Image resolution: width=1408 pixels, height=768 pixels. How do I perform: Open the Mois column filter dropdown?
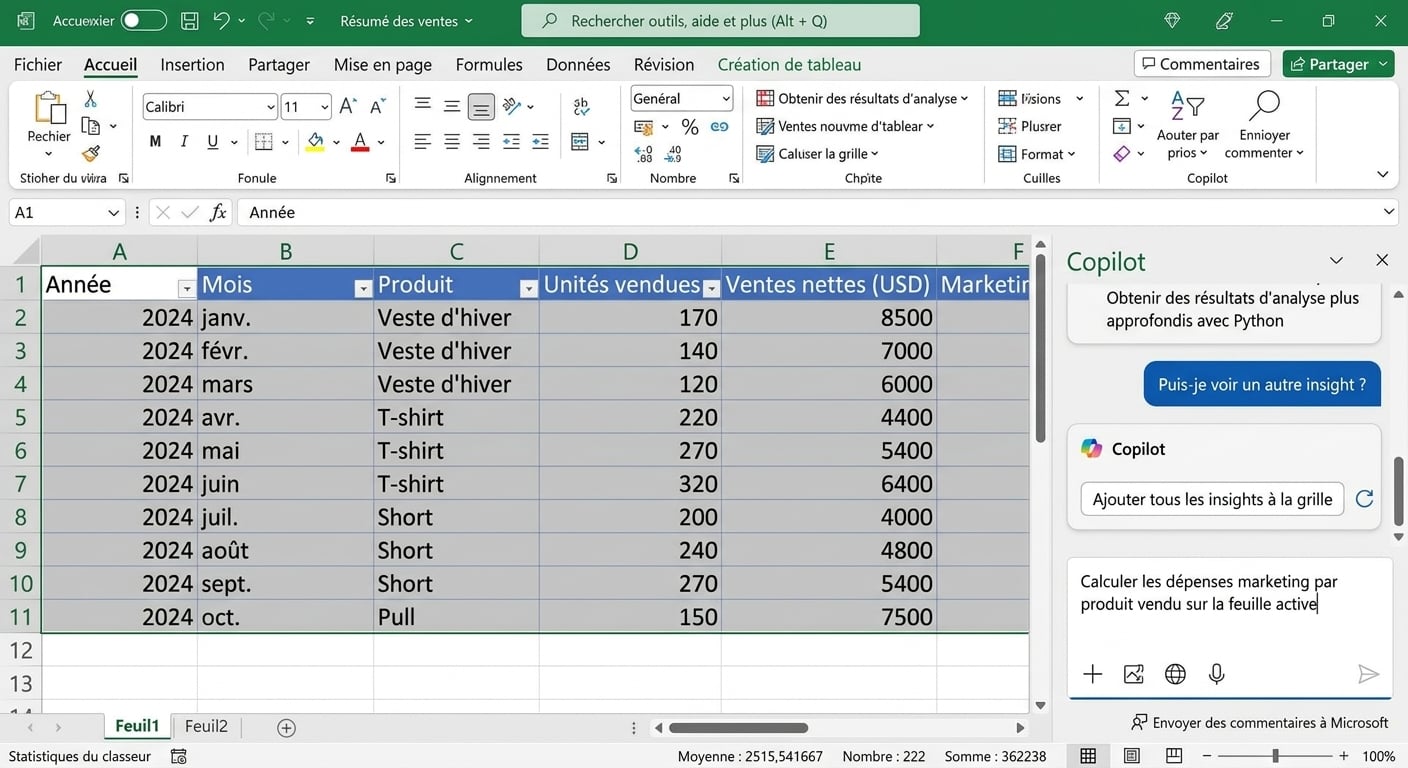pyautogui.click(x=363, y=289)
